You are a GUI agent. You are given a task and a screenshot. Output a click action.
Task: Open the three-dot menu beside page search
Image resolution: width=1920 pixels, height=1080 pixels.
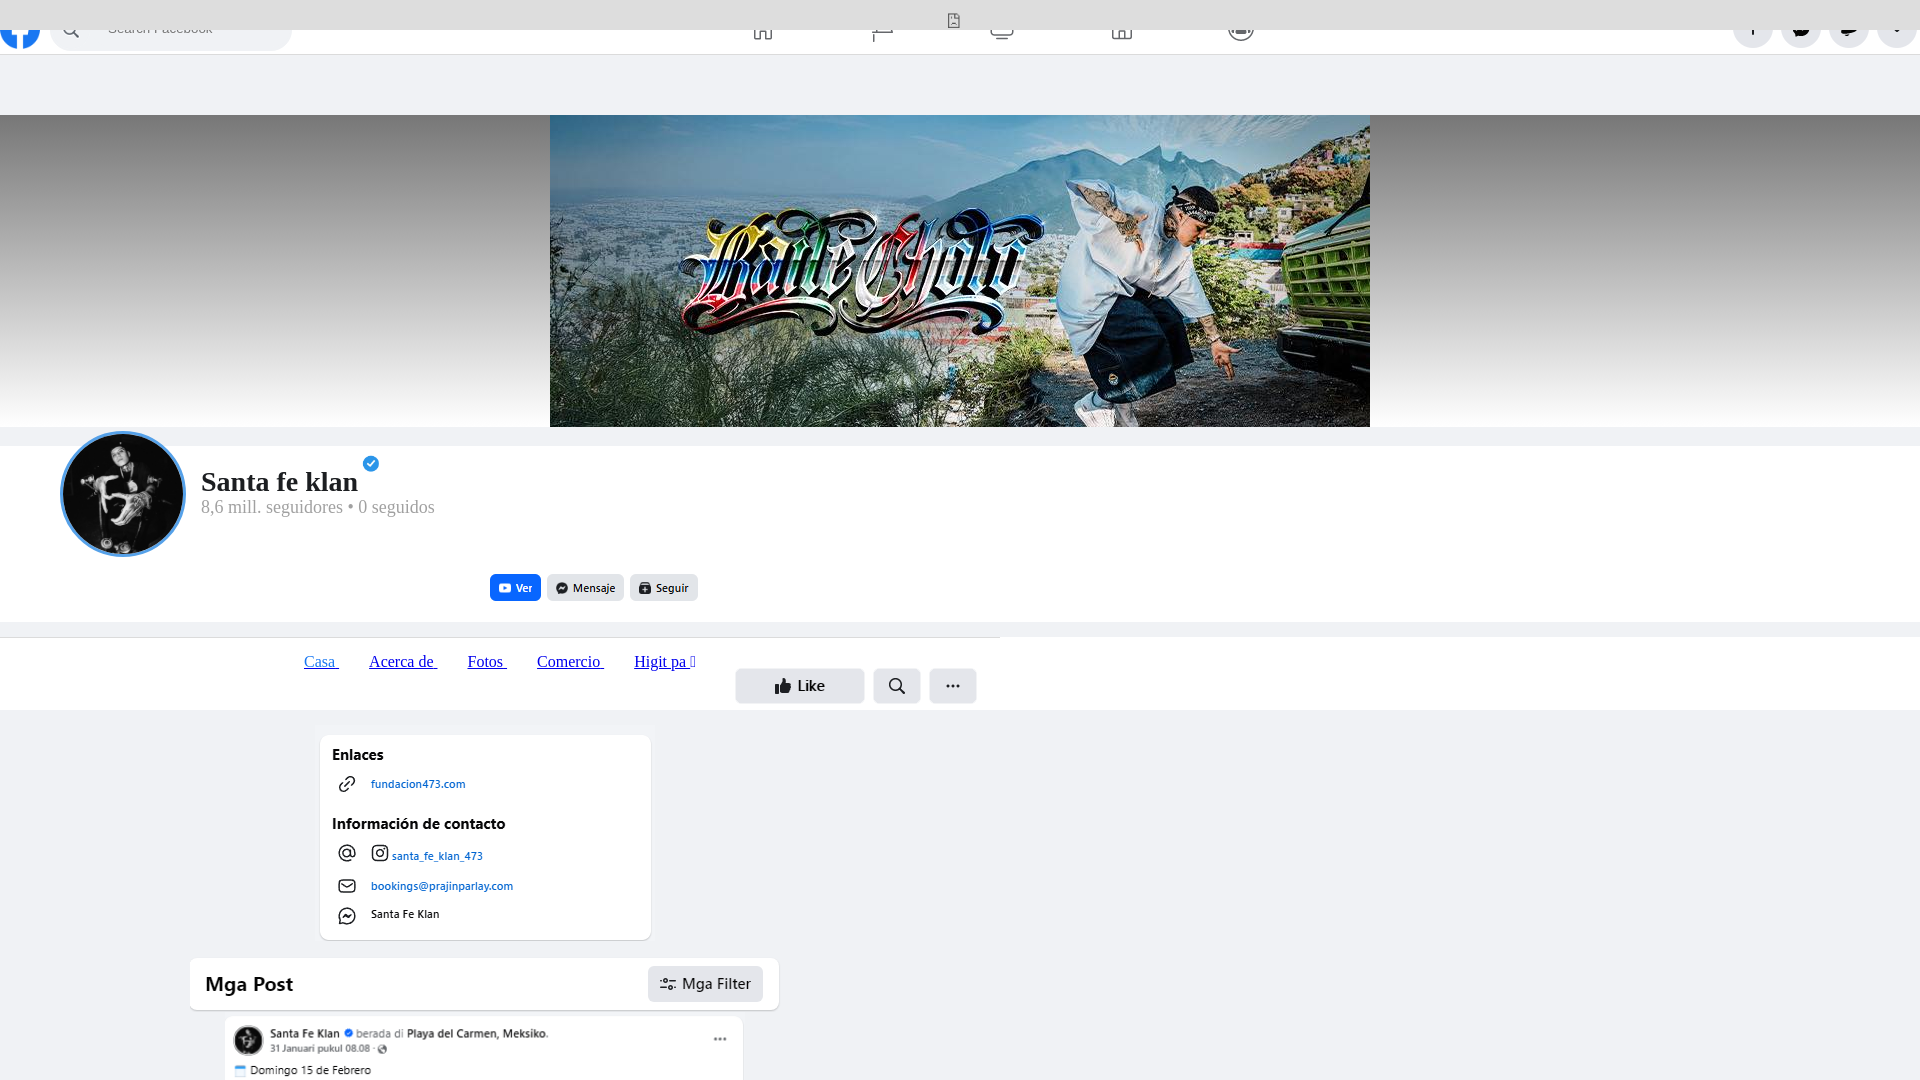(x=953, y=686)
